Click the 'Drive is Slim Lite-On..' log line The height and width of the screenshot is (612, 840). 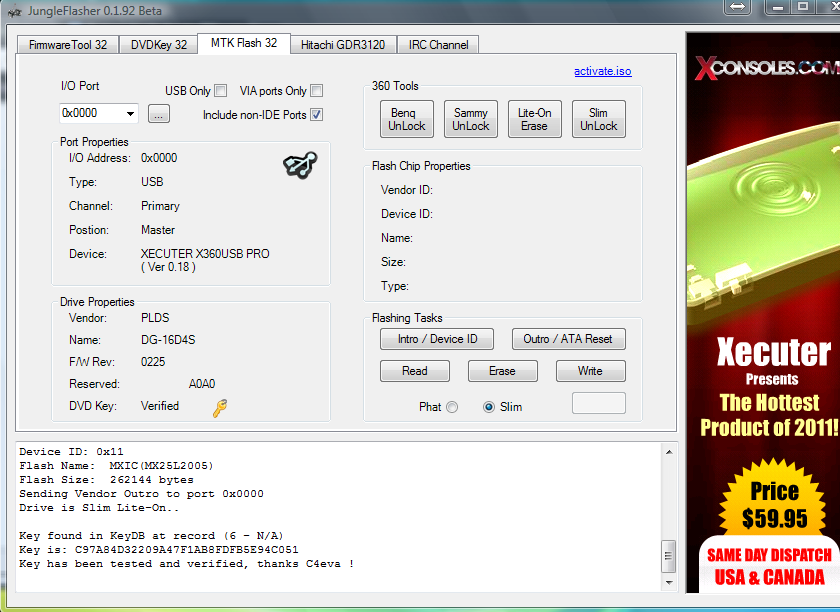[99, 507]
